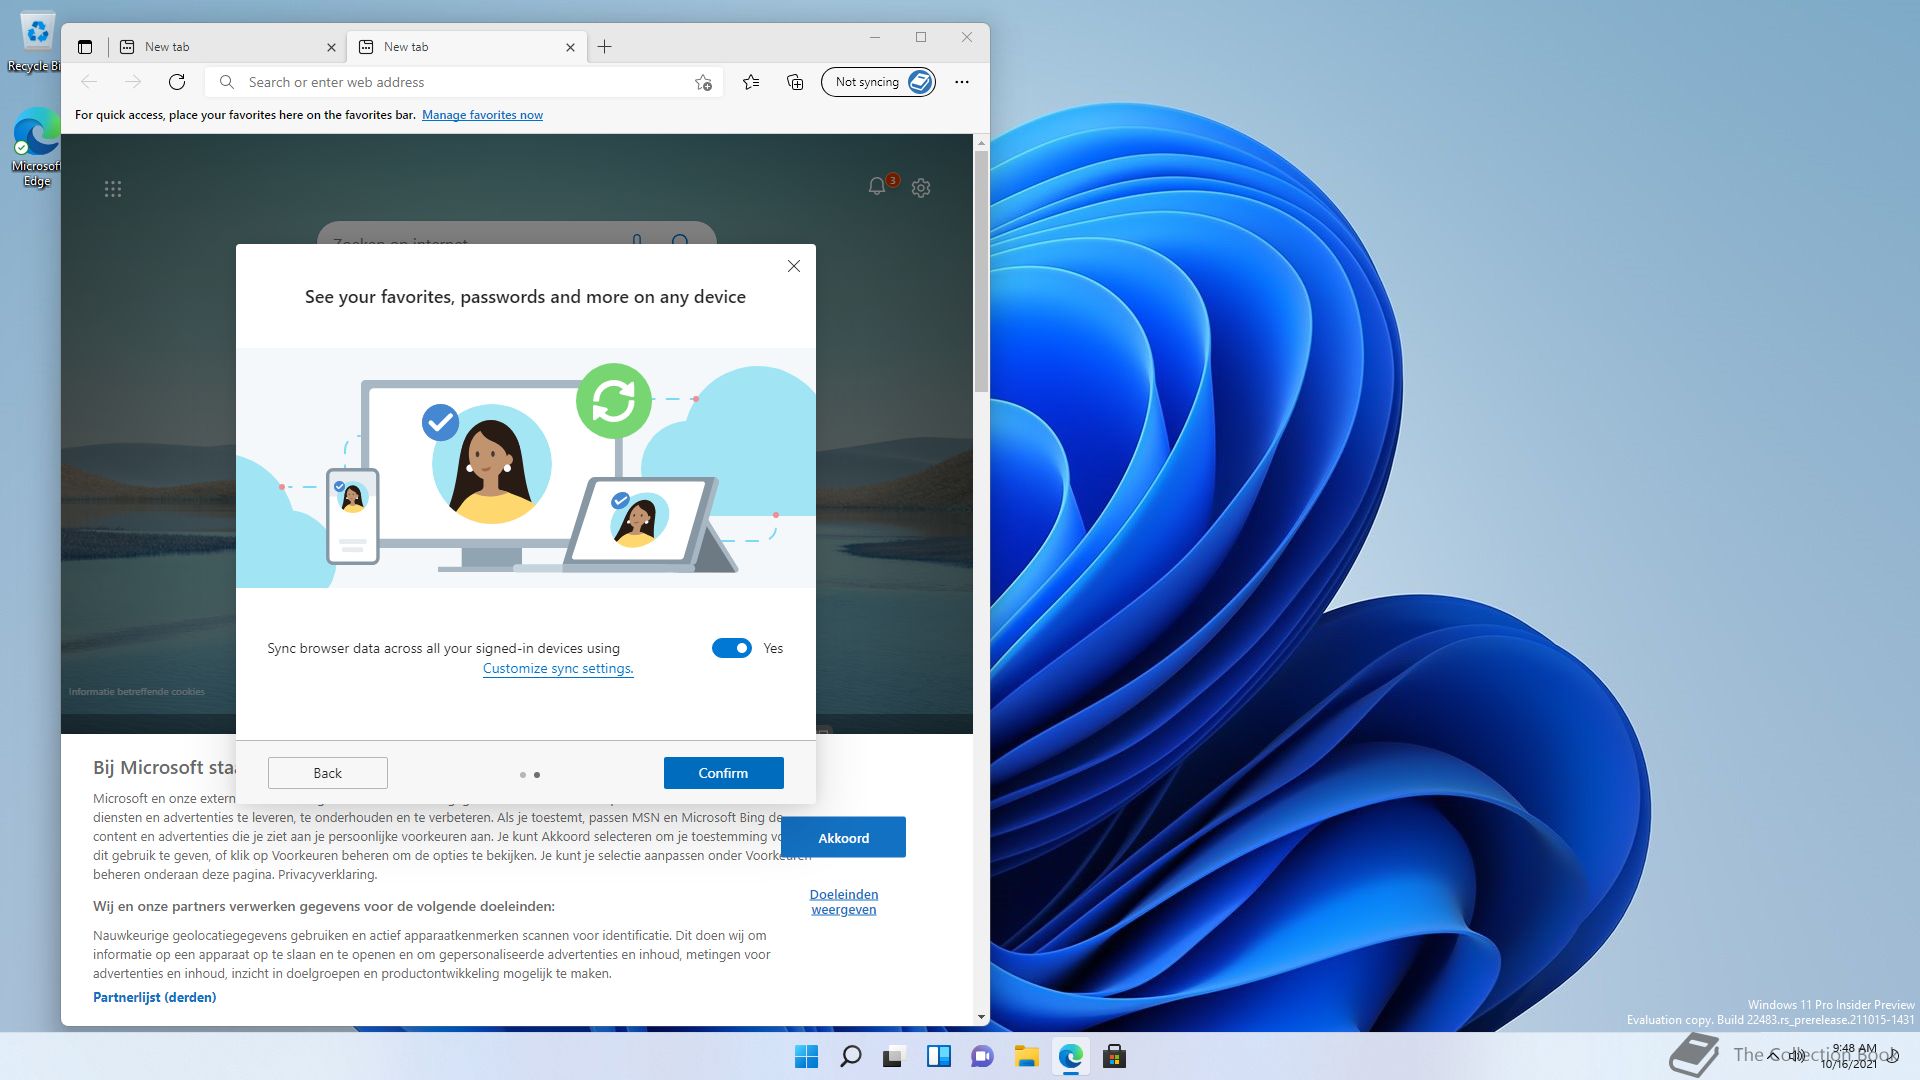Screen dimensions: 1920x1080
Task: Open Task View in taskbar
Action: click(x=894, y=1056)
